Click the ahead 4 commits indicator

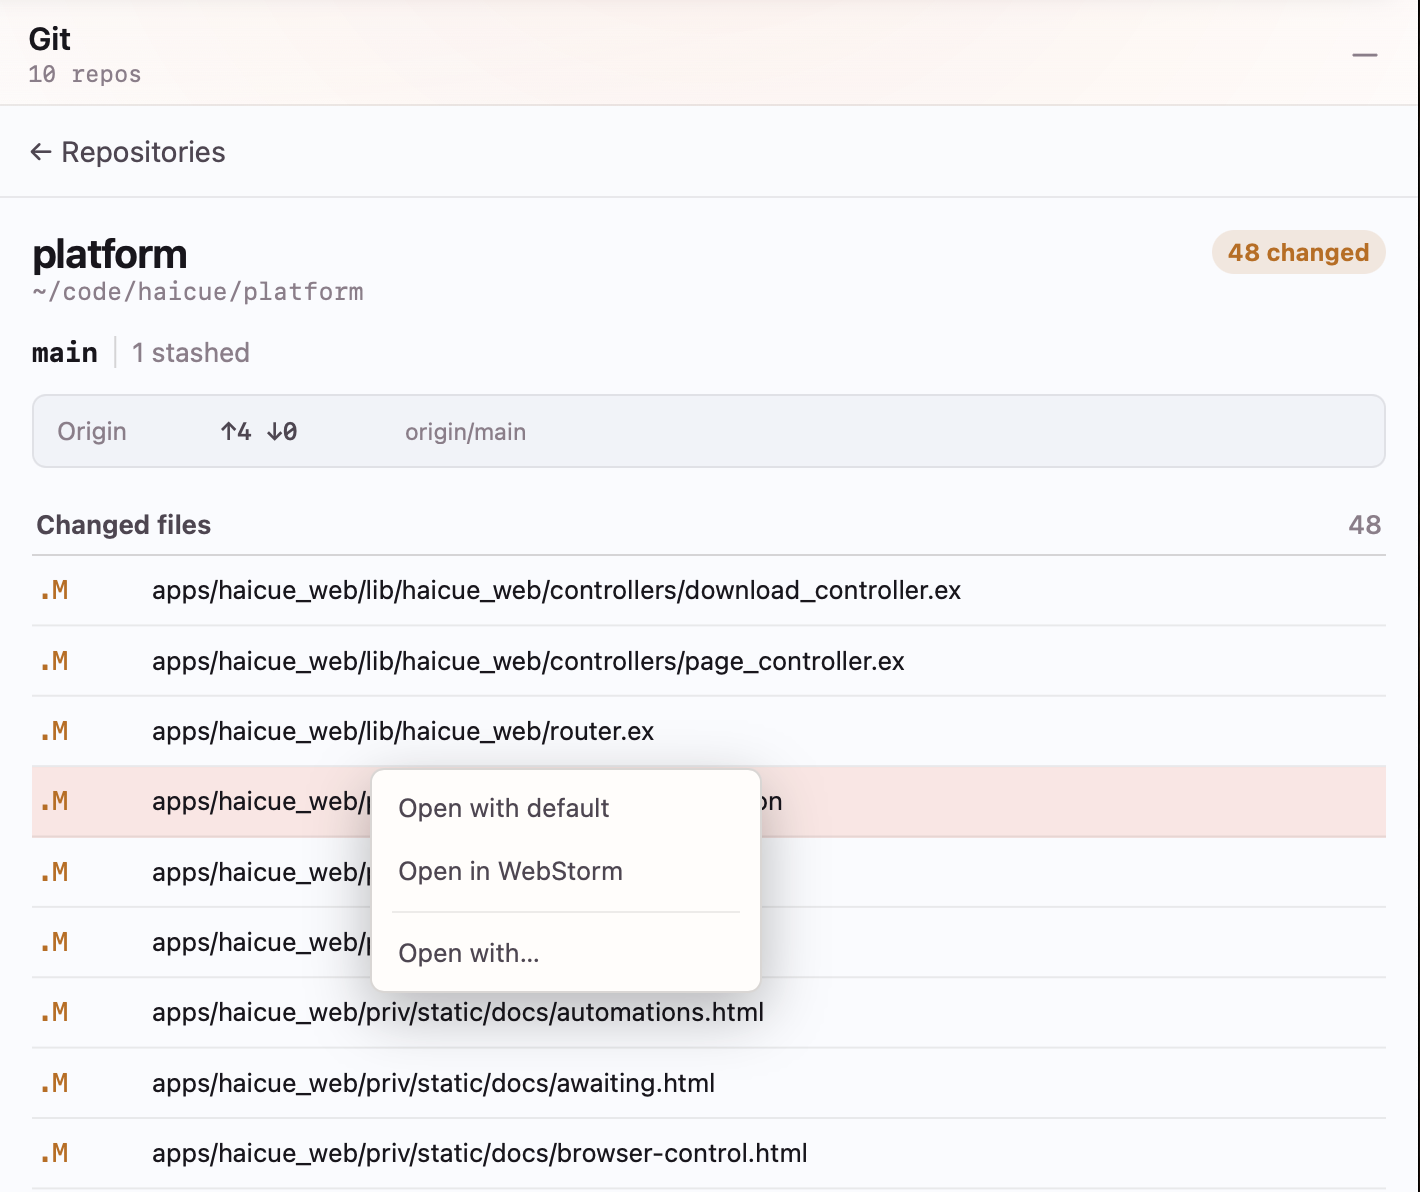[236, 432]
